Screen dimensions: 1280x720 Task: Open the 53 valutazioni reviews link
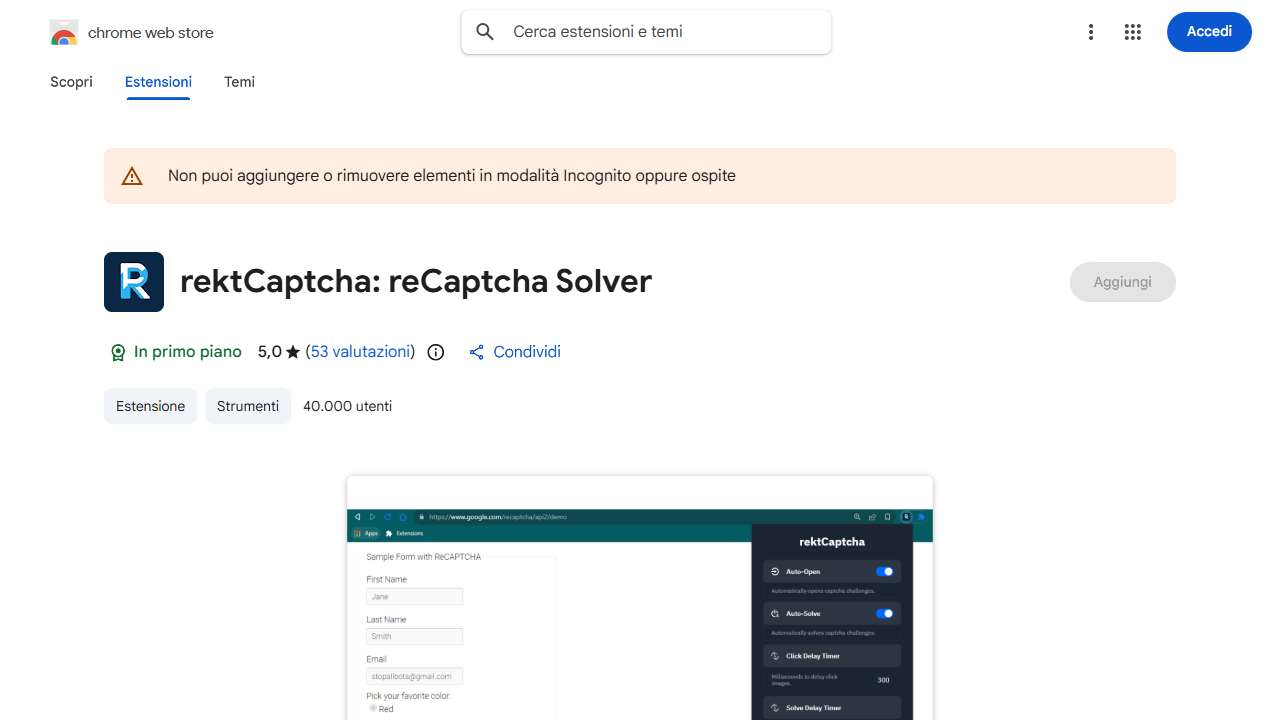[x=360, y=352]
